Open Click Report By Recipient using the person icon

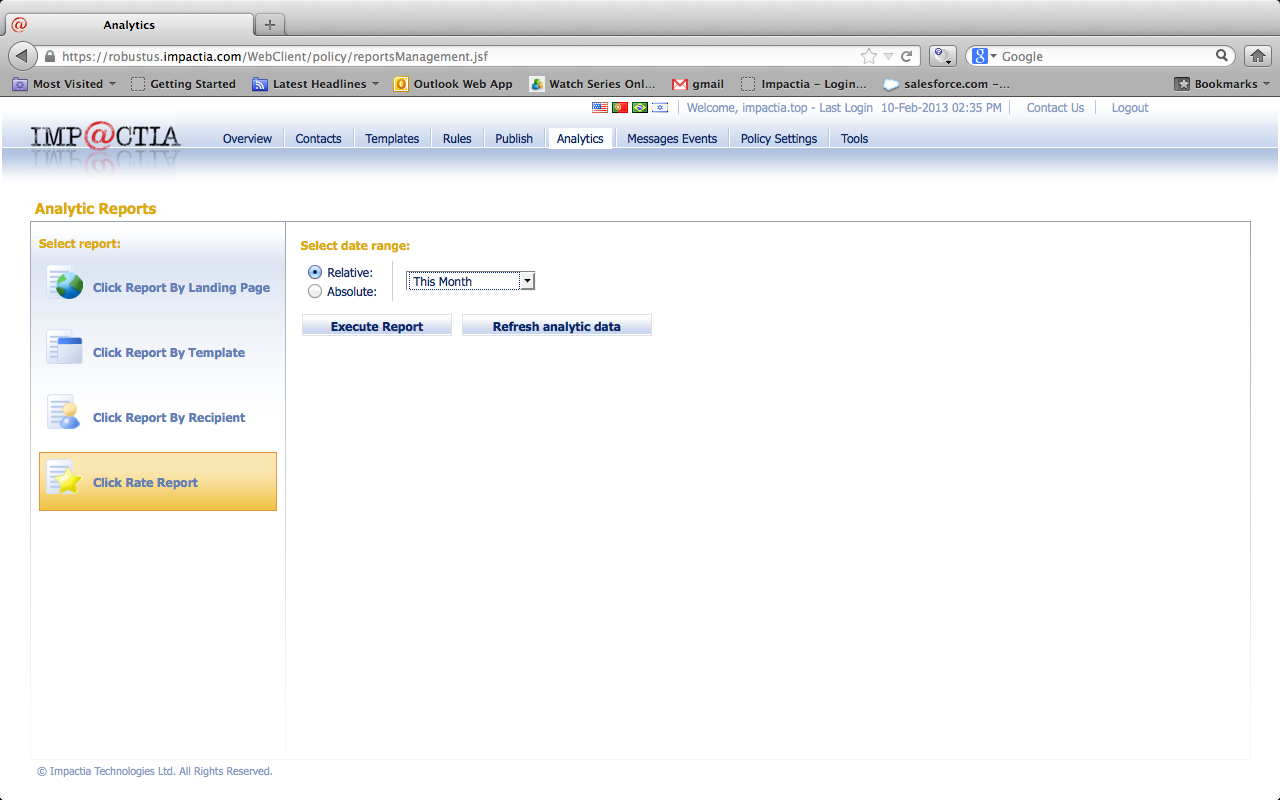pyautogui.click(x=64, y=414)
